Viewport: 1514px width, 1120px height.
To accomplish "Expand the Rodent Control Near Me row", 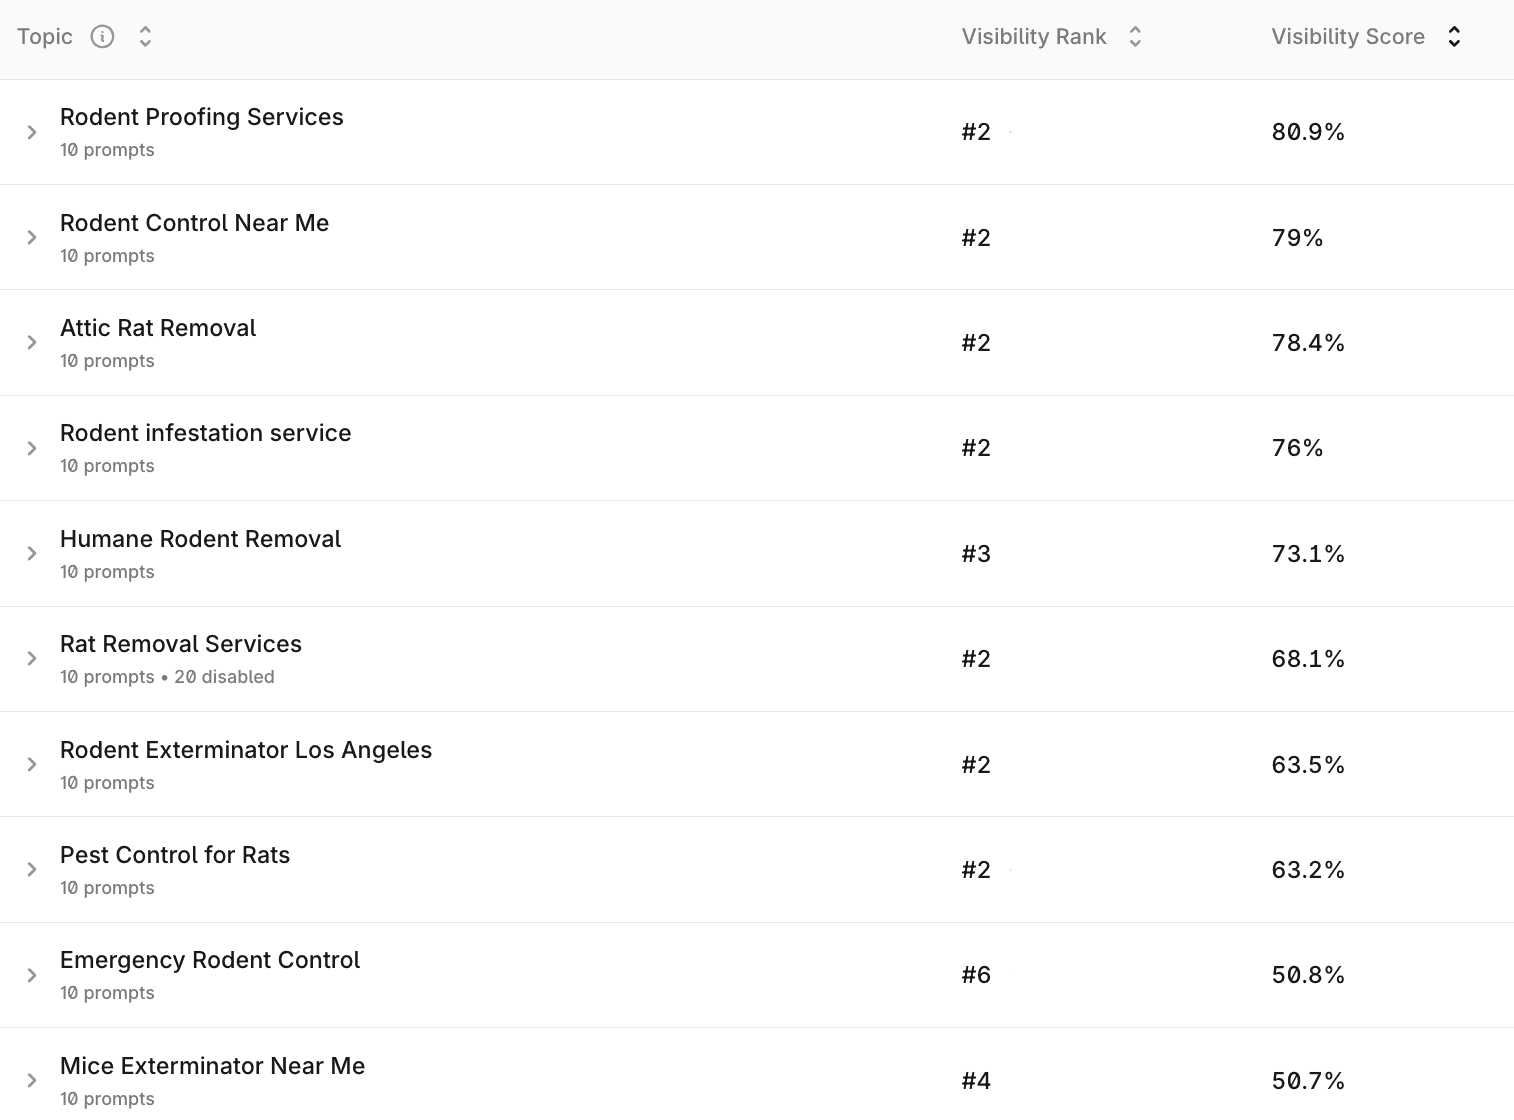I will [x=32, y=238].
